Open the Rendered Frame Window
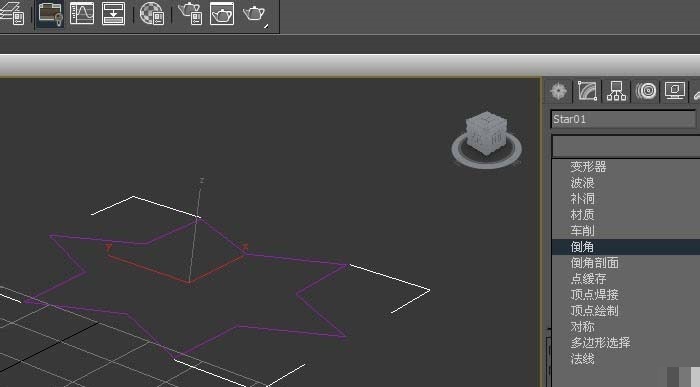Image resolution: width=700 pixels, height=387 pixels. [x=222, y=13]
